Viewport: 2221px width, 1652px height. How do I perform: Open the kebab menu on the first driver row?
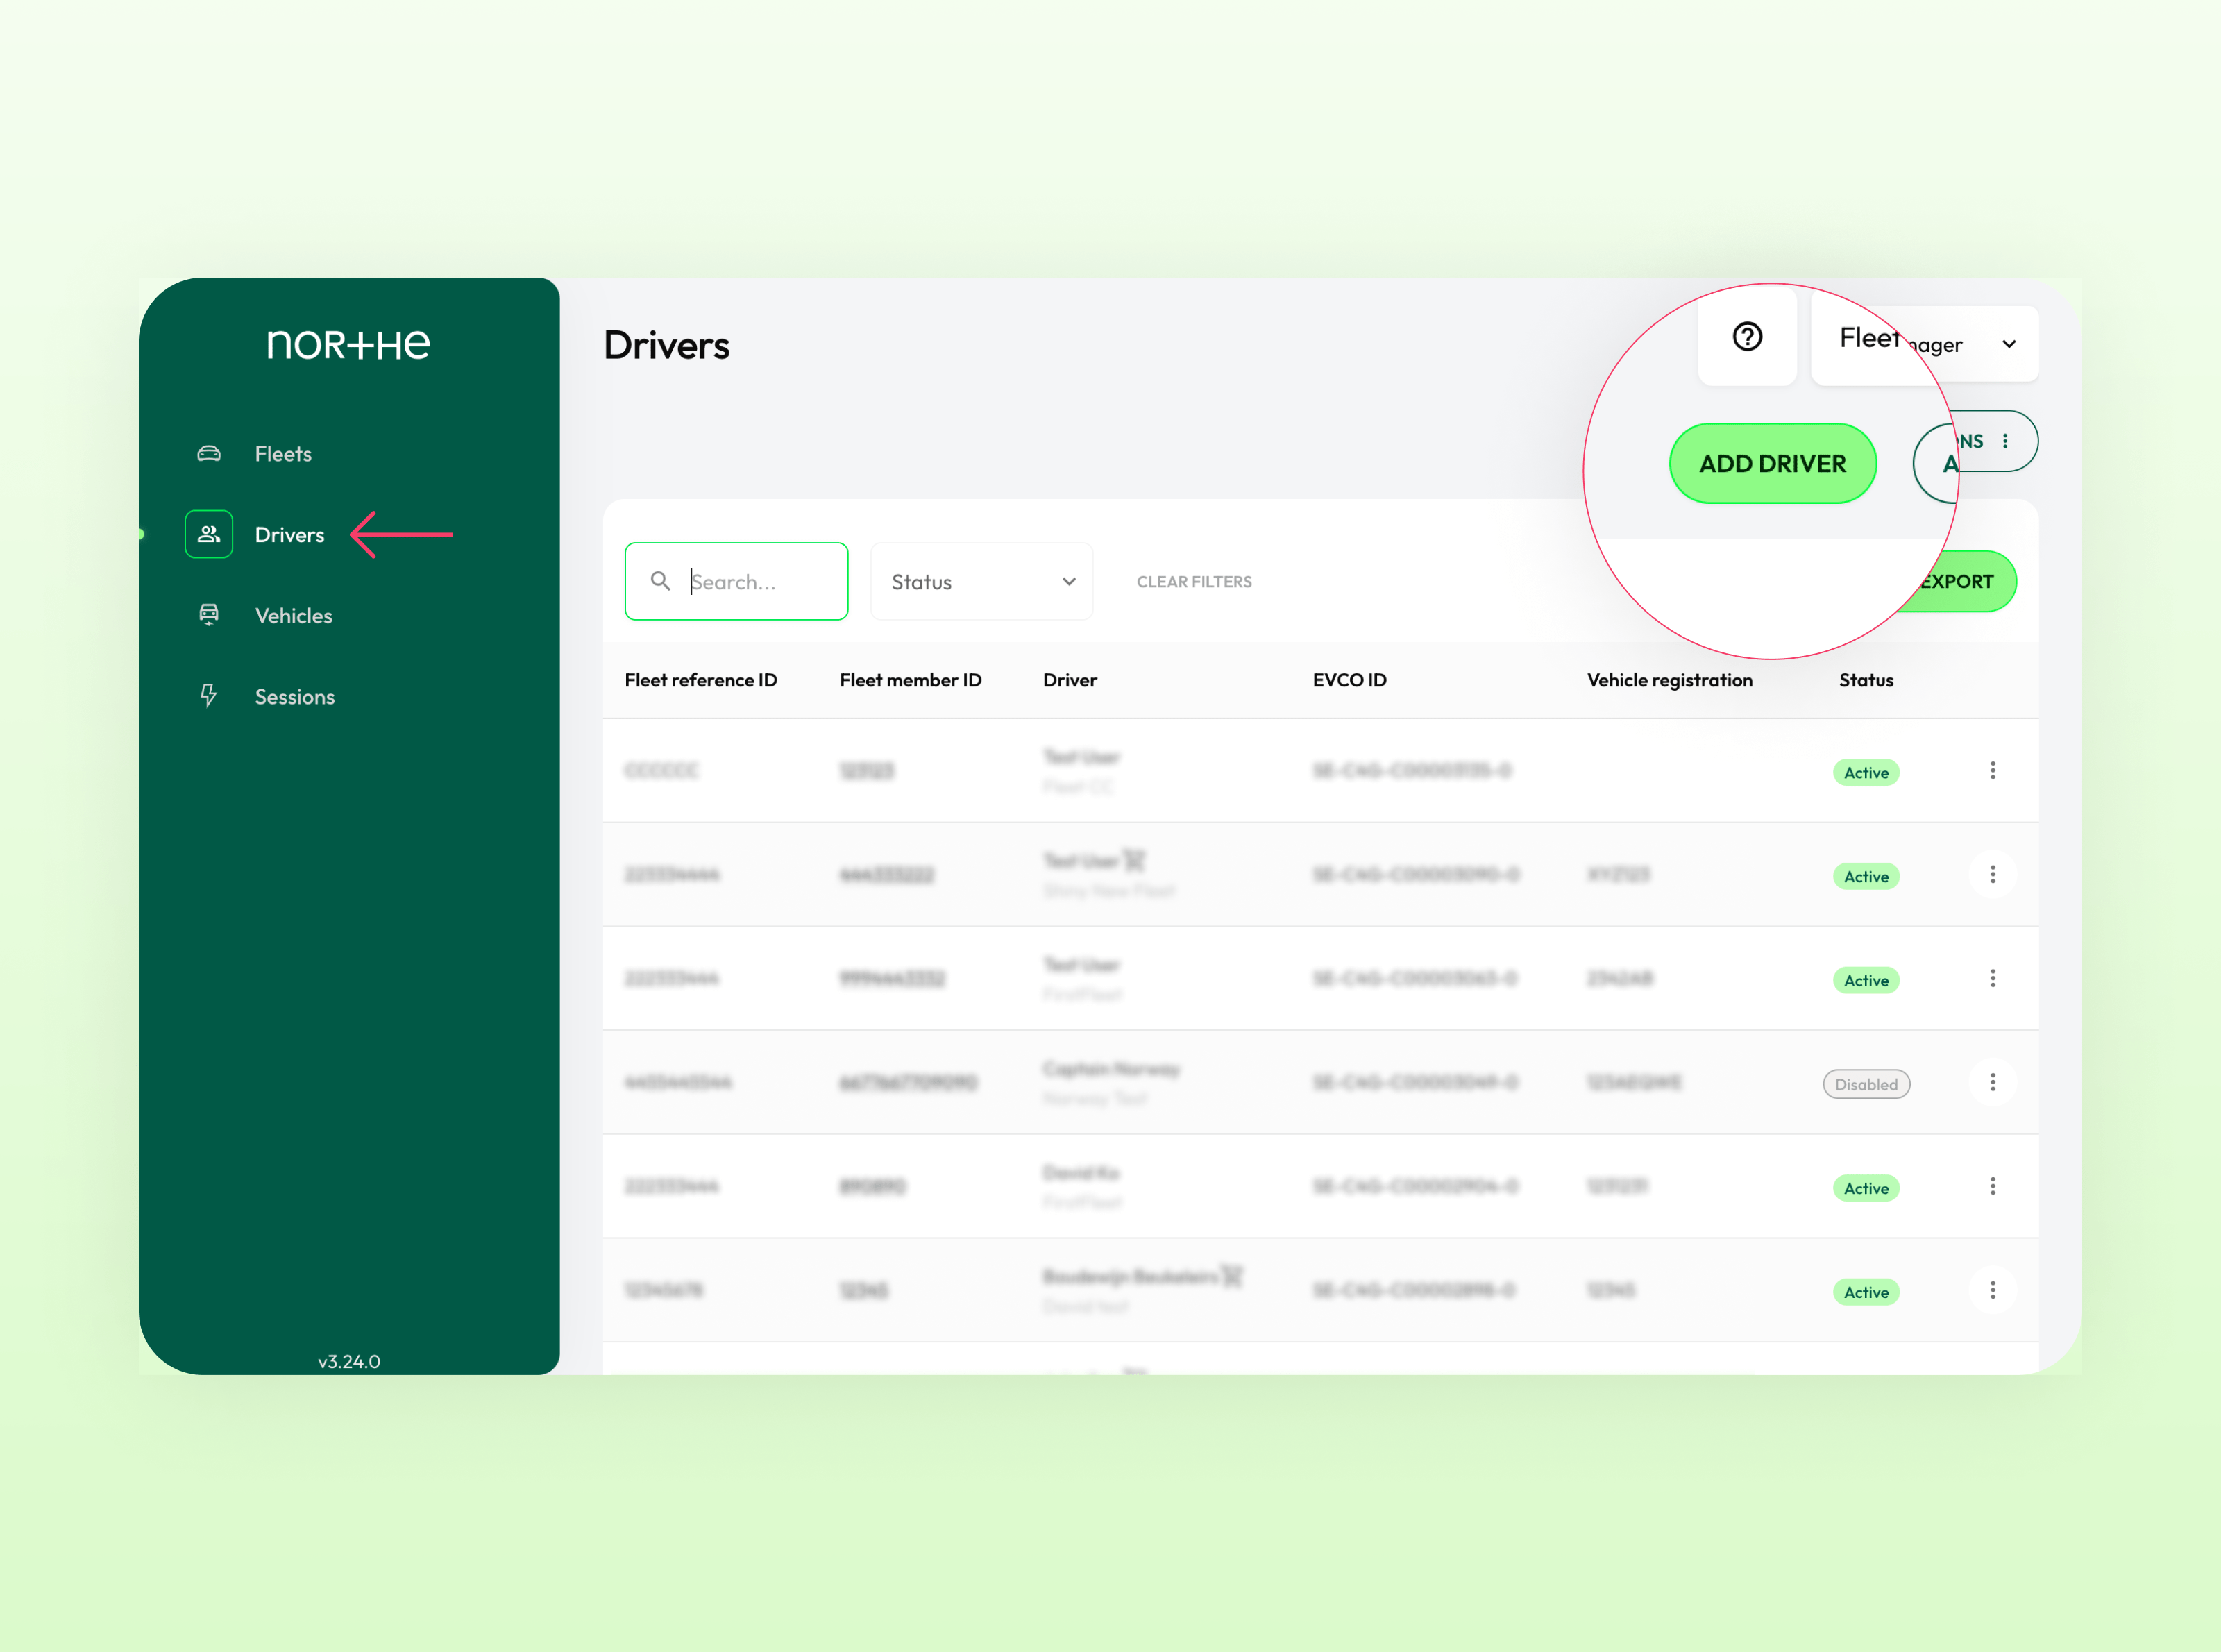(1993, 770)
